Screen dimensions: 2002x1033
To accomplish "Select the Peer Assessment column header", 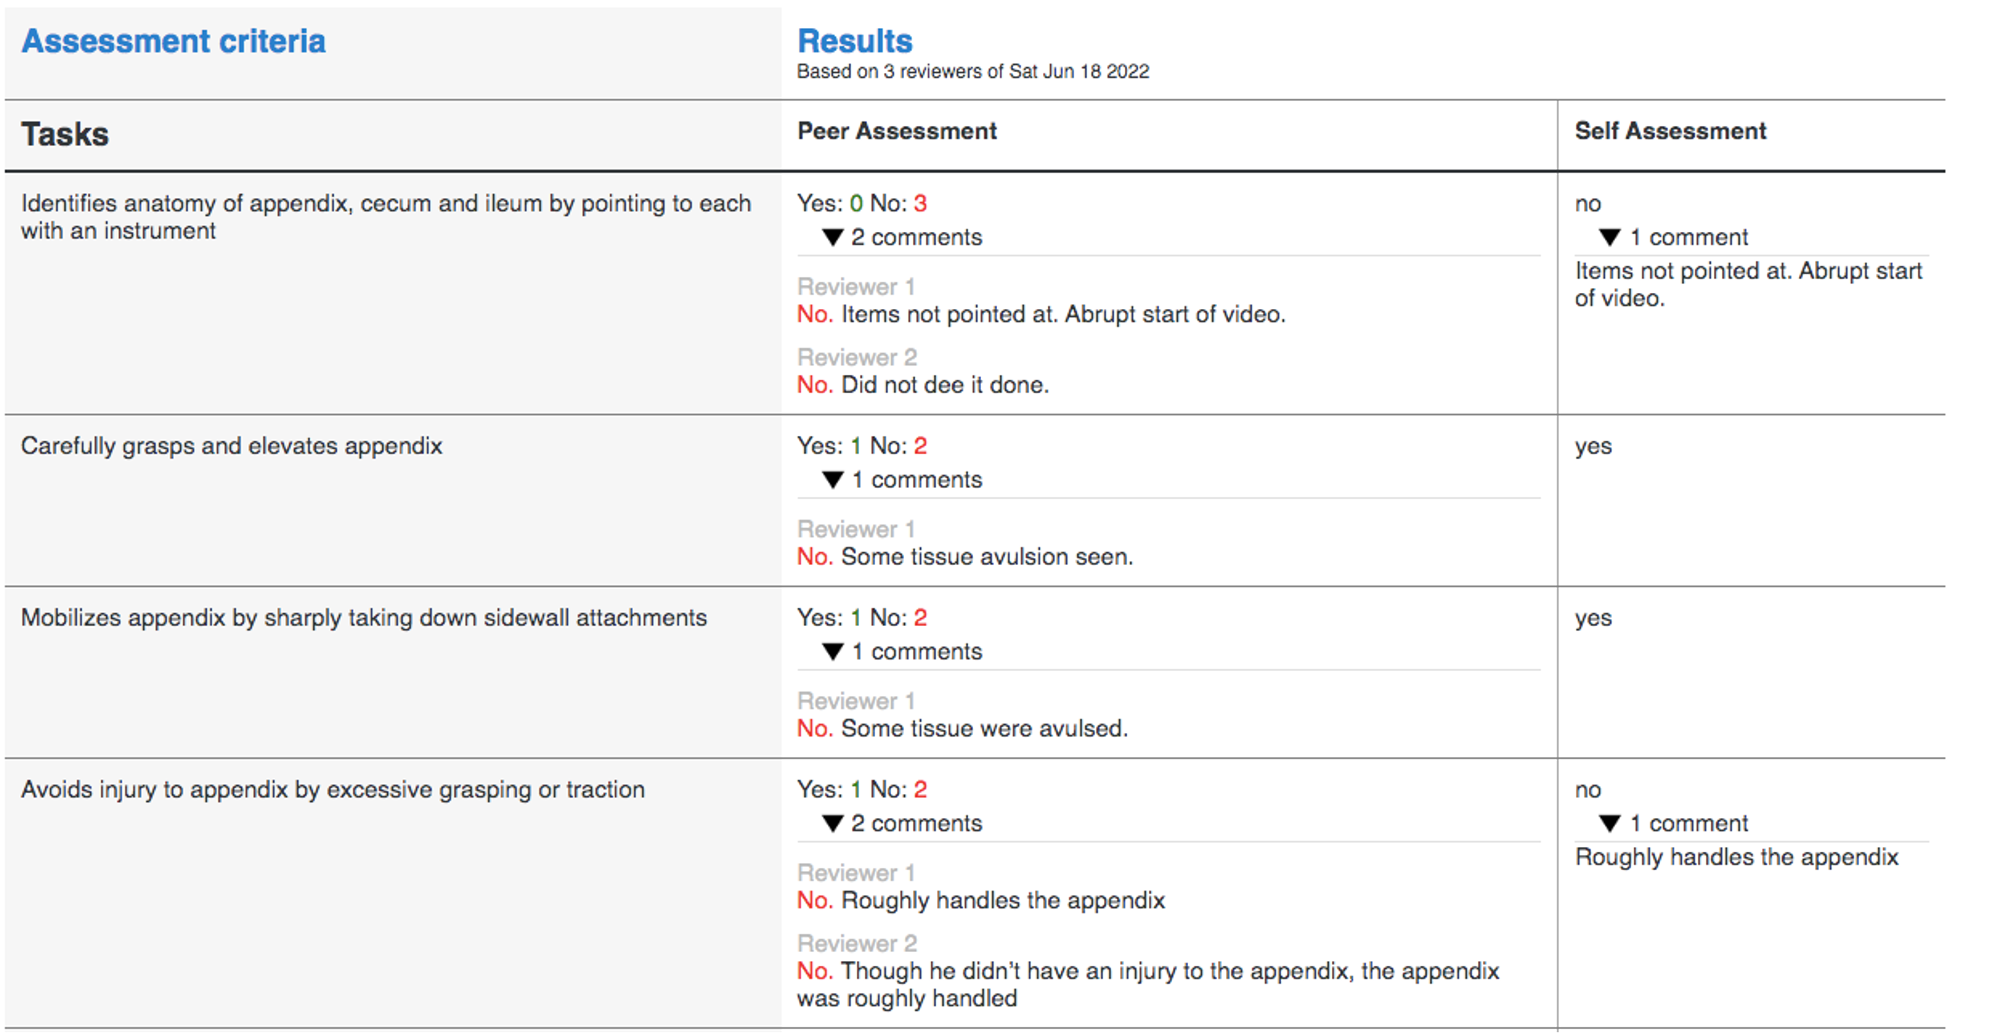I will point(896,131).
